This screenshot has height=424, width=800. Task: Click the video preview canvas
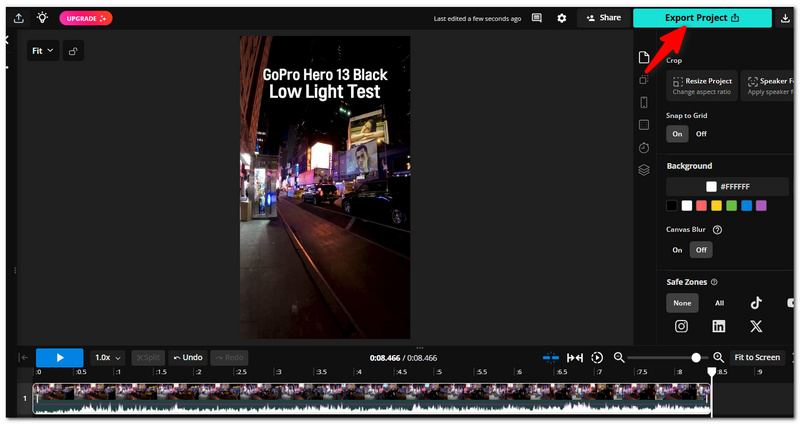point(325,187)
